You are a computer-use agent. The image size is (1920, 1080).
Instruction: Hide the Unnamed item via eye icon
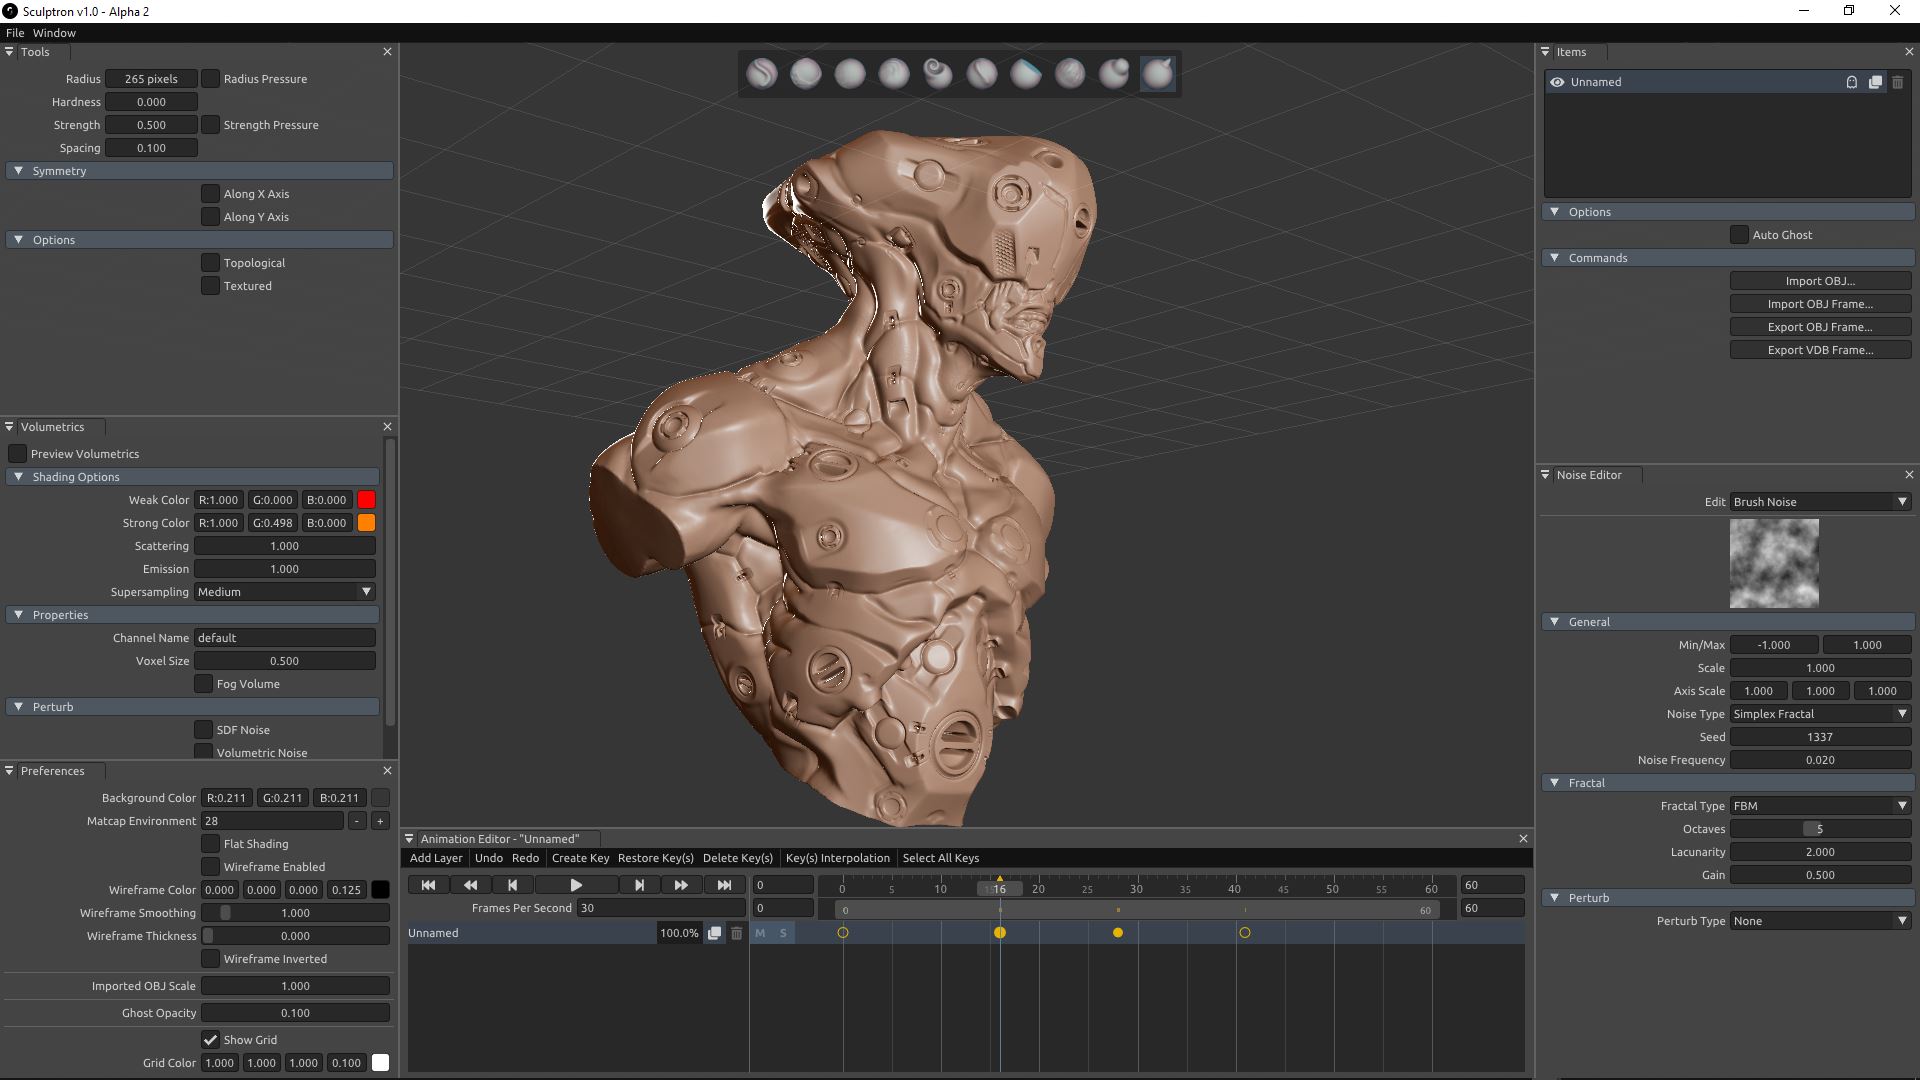click(1557, 82)
